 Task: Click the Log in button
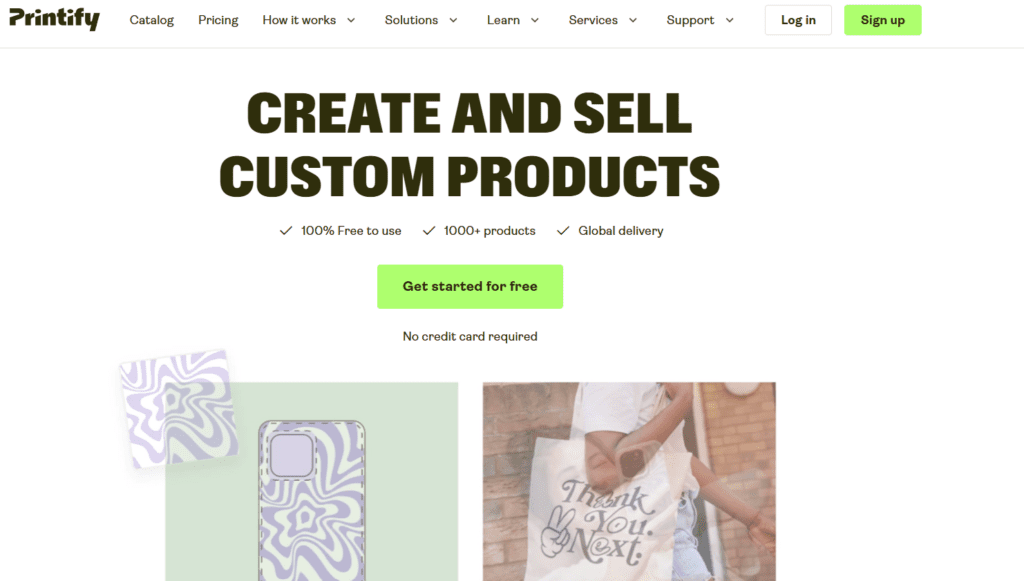pos(798,20)
